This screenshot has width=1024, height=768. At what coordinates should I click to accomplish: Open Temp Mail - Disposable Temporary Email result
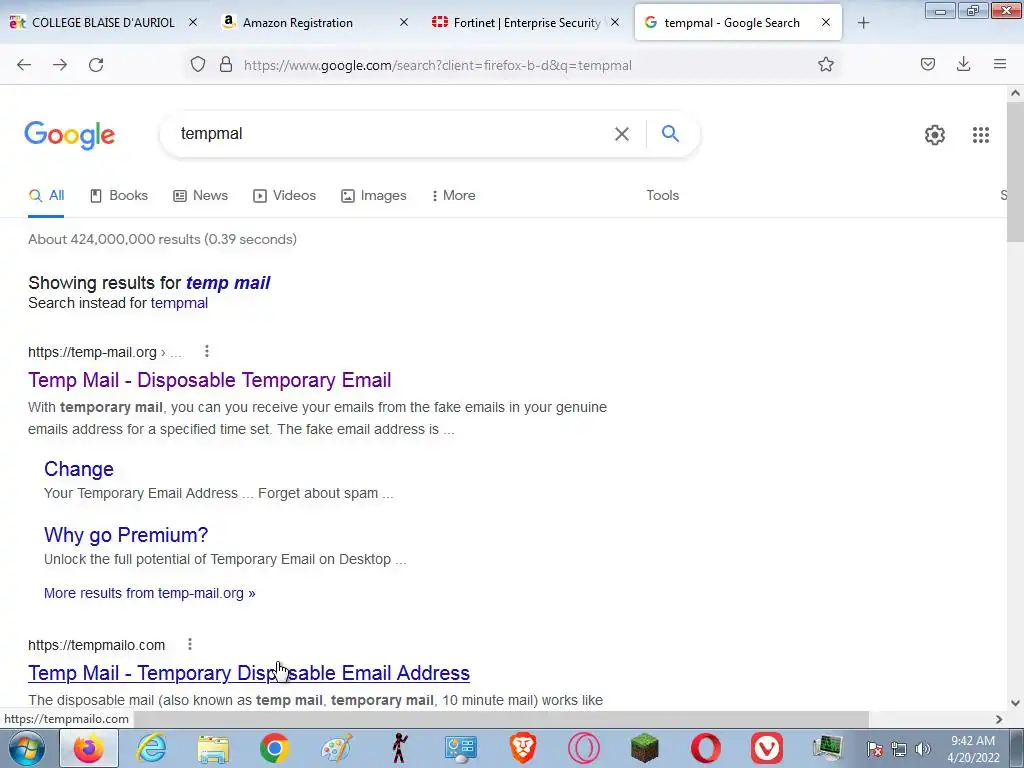[x=210, y=380]
